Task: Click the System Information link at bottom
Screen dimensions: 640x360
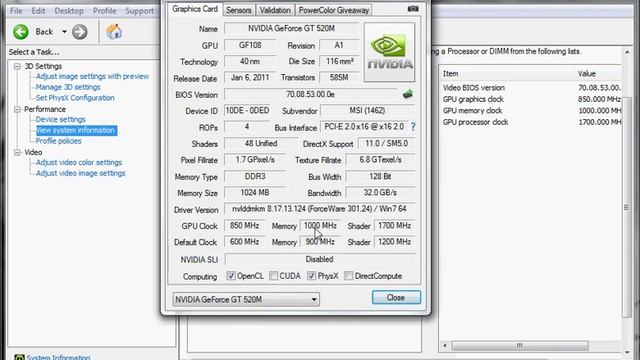Action: click(58, 357)
